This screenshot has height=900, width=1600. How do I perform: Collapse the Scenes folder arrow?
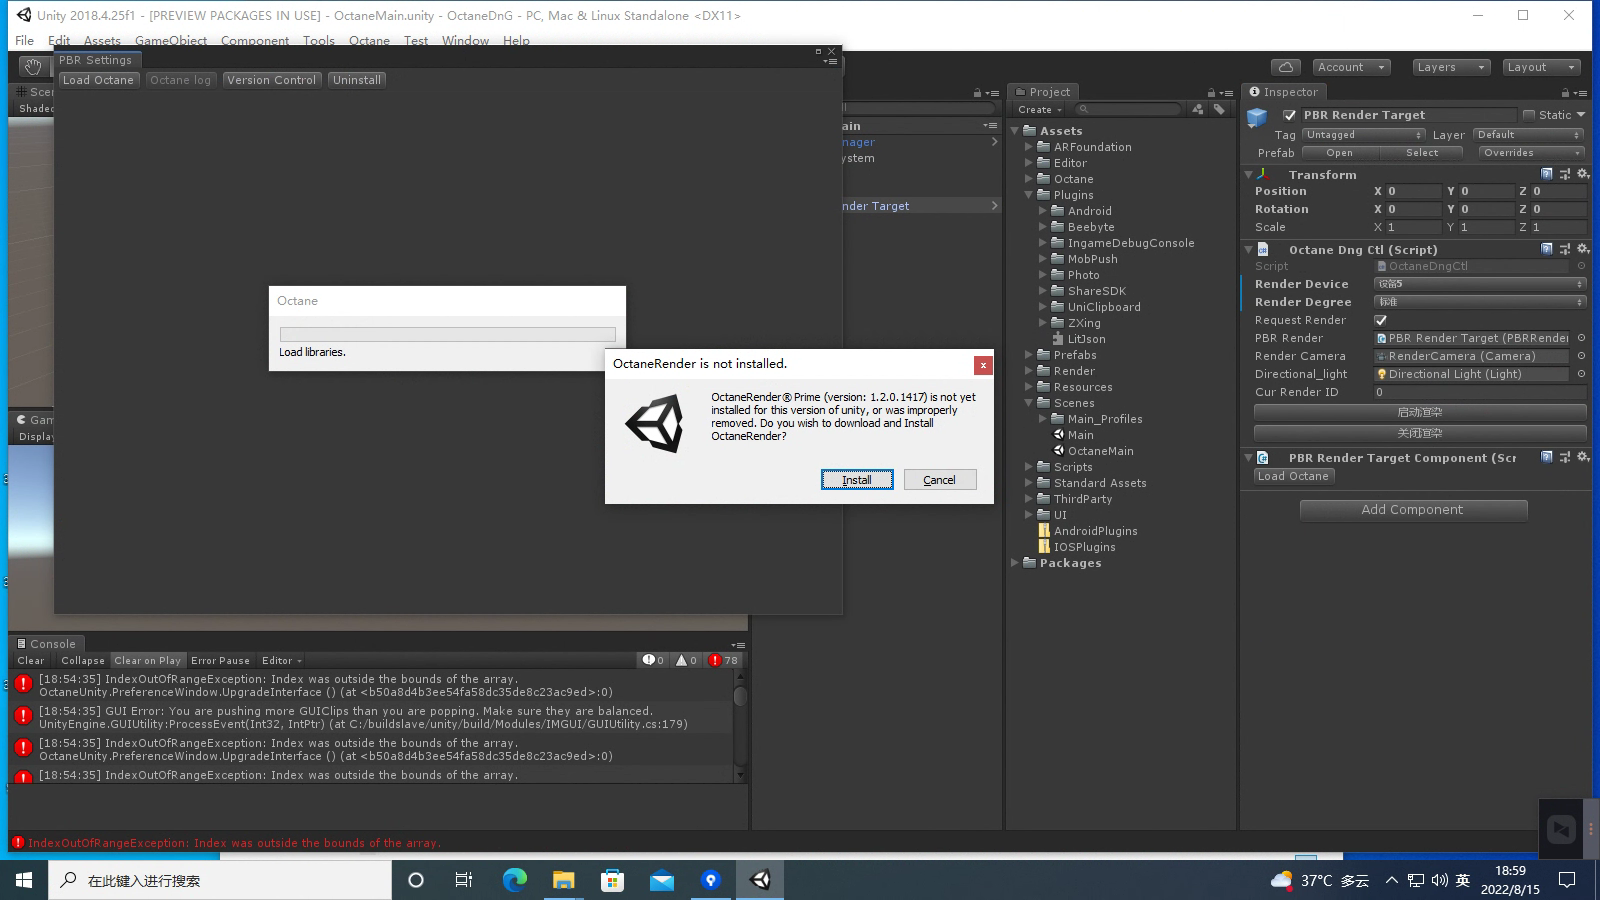[x=1029, y=403]
